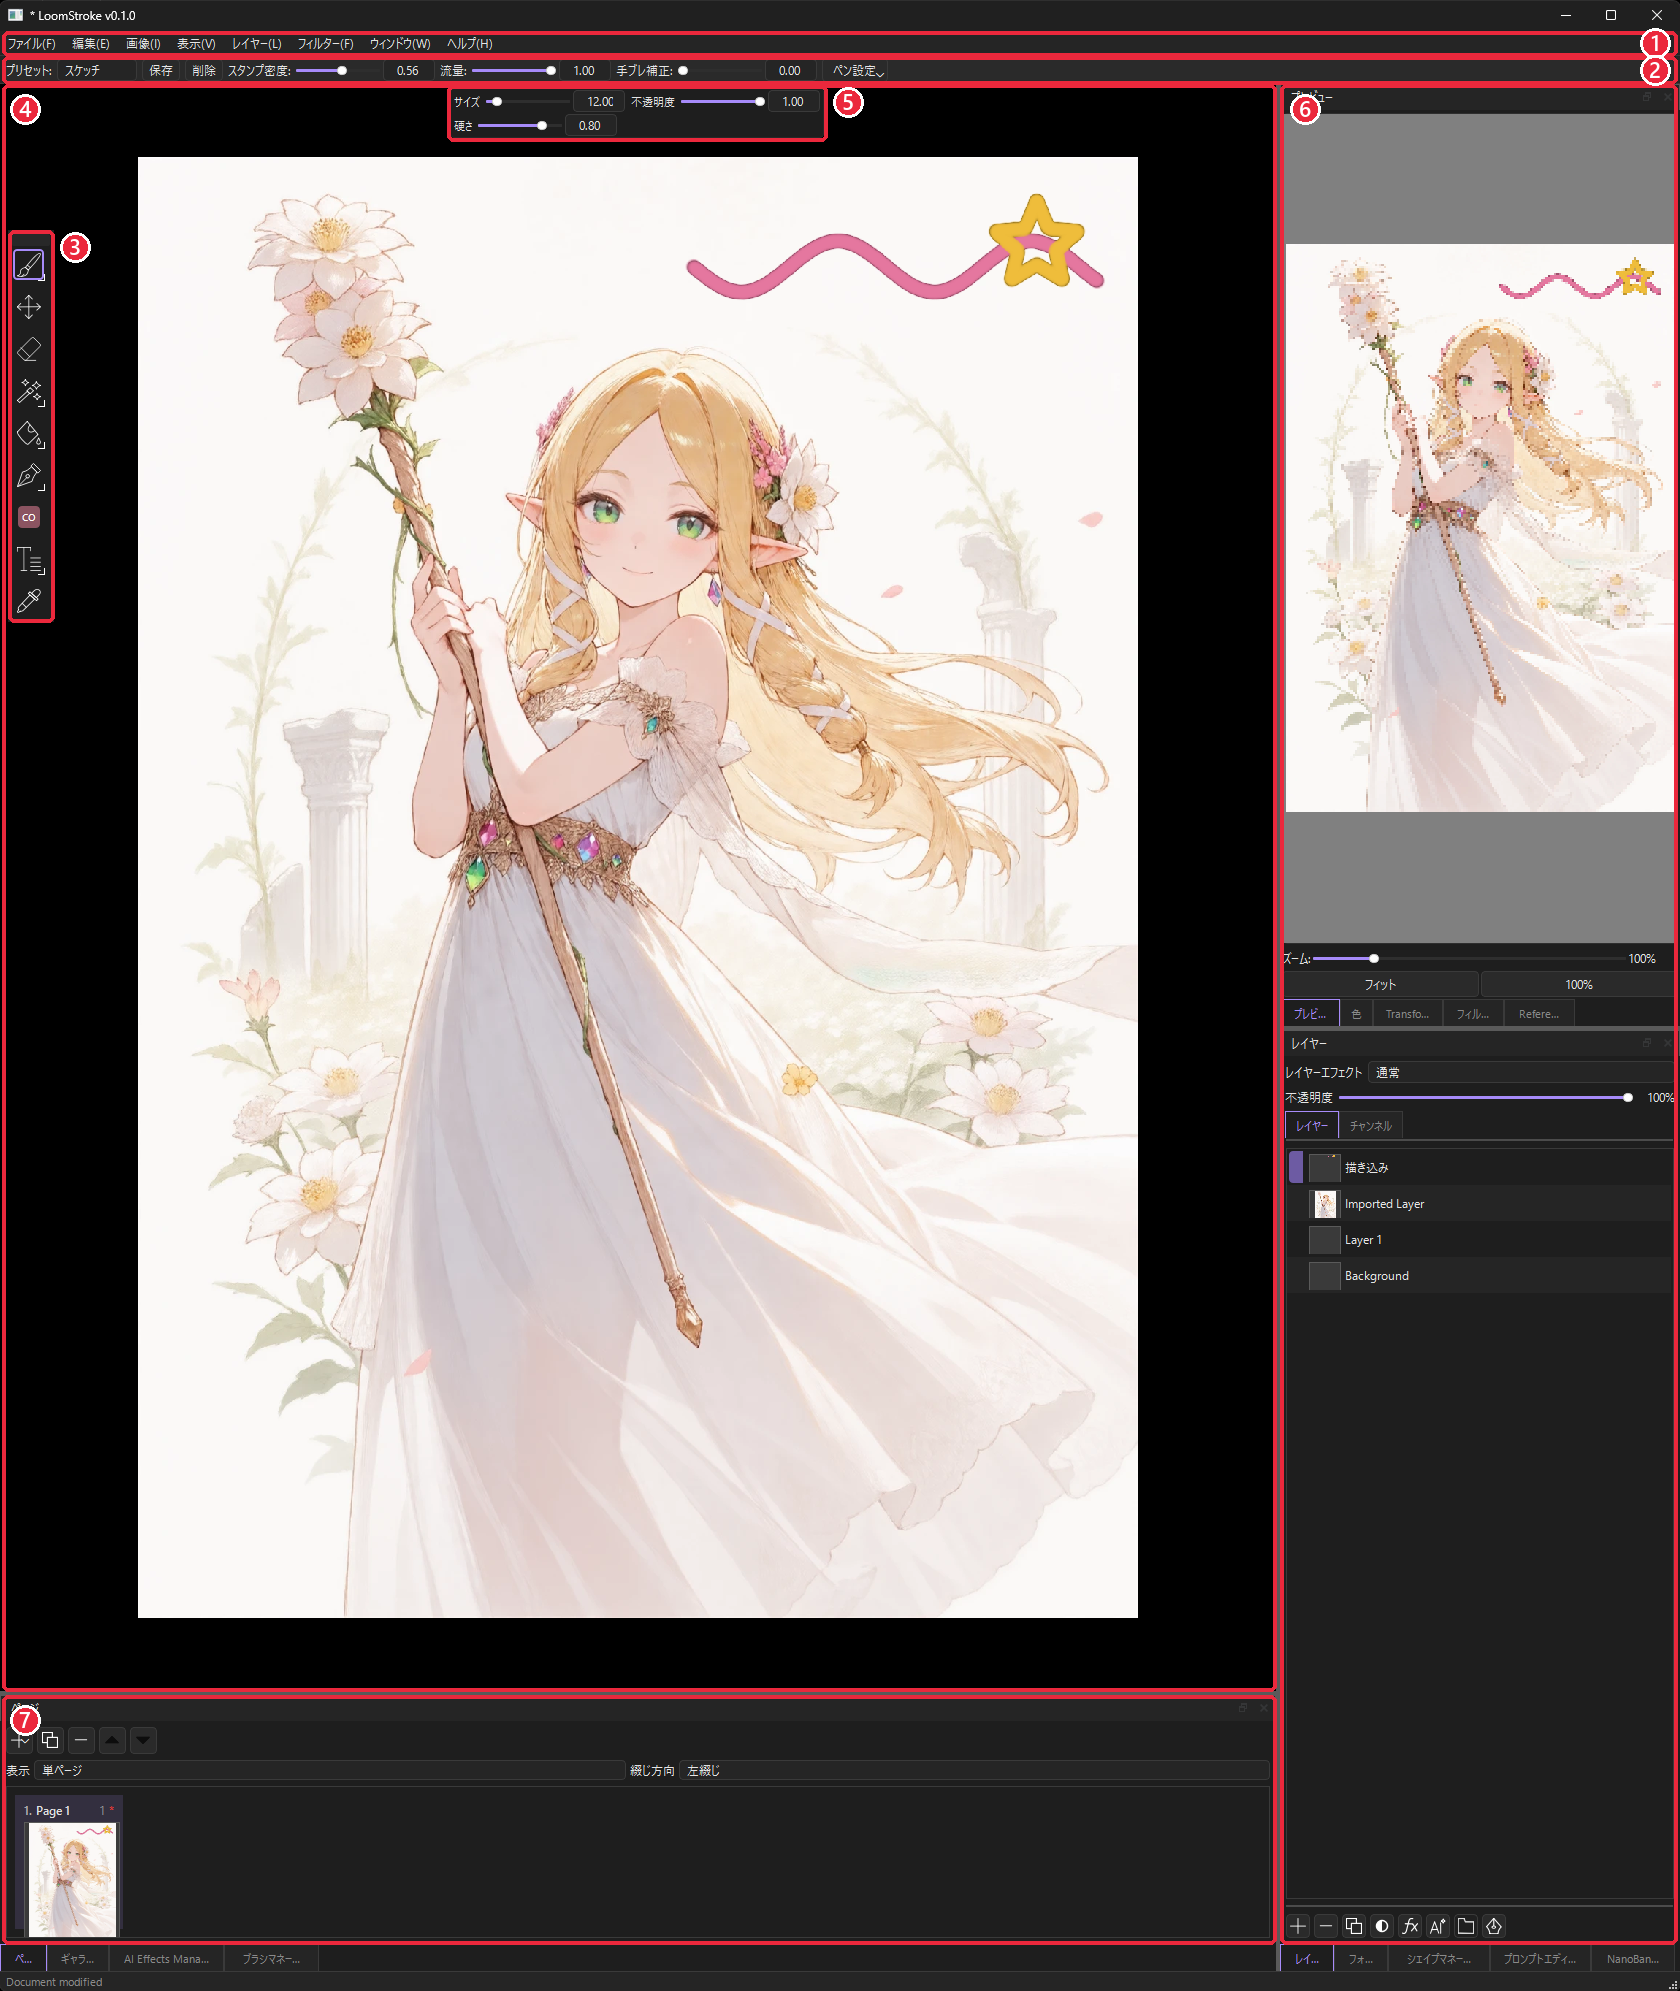Click the pen-nib vector layer icon

(1494, 1925)
